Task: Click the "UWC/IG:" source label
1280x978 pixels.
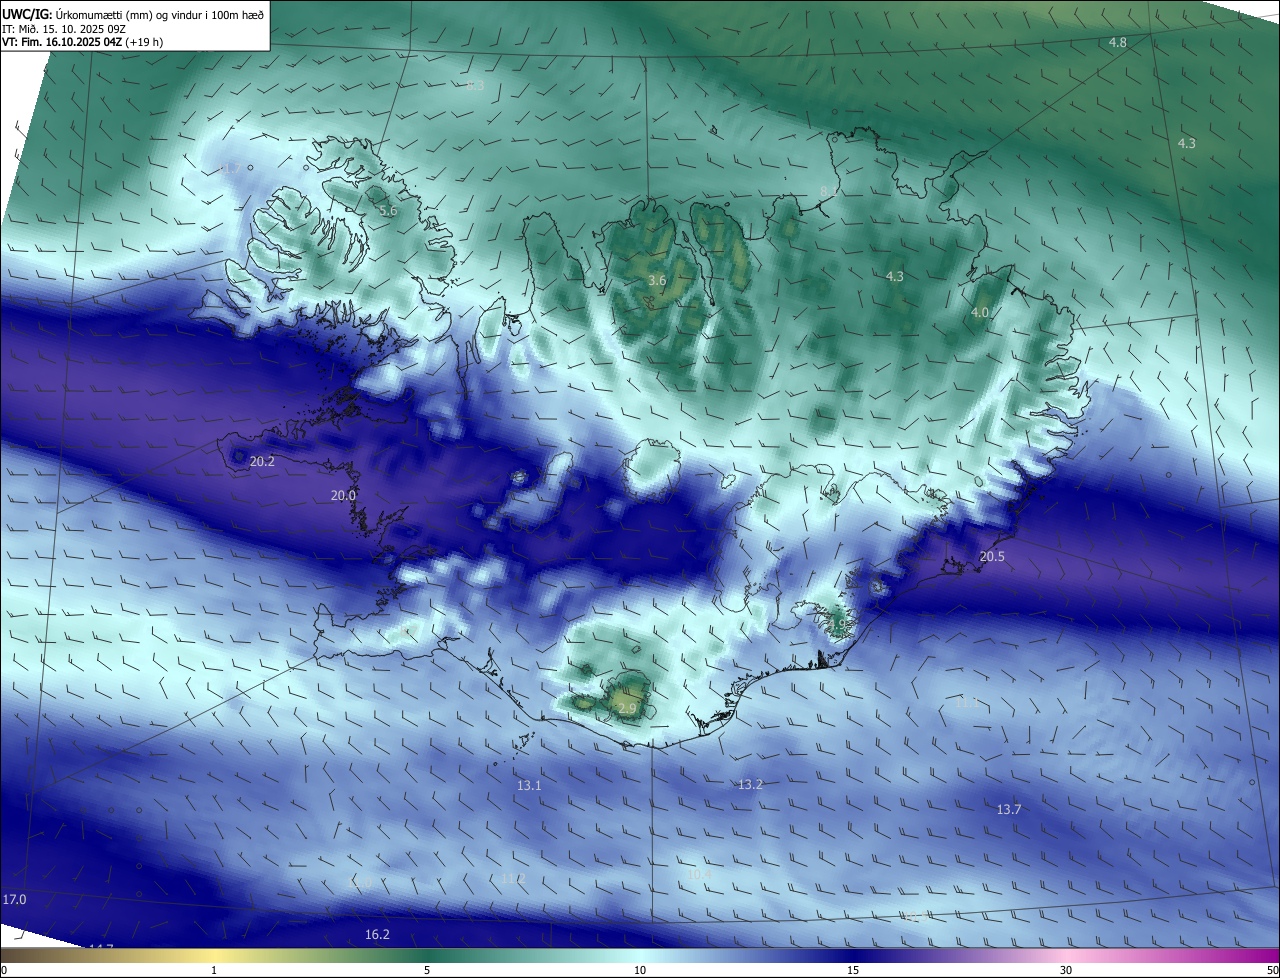Action: pos(27,13)
